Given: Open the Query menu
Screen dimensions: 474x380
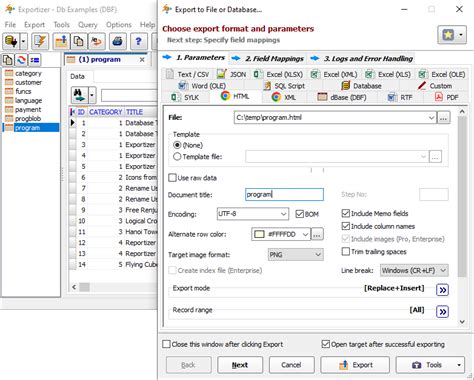Looking at the screenshot, I should coord(88,25).
